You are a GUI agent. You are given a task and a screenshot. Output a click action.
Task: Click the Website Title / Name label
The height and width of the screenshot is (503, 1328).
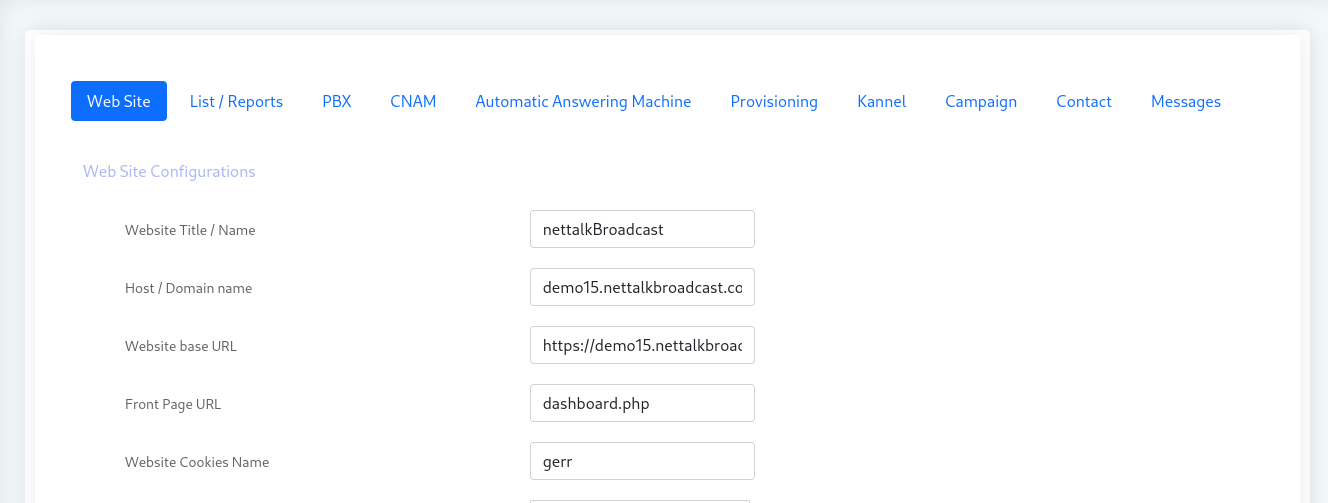[x=190, y=230]
